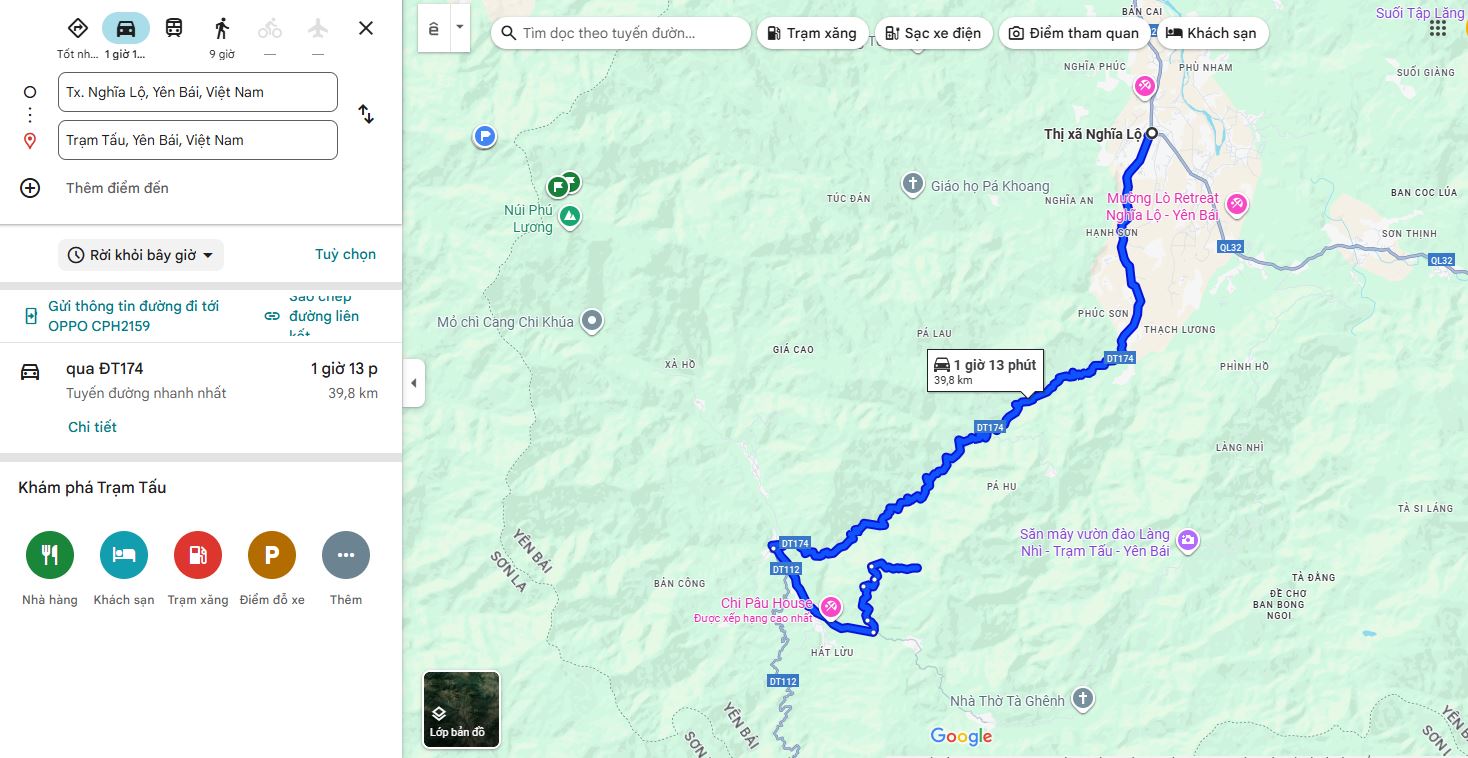Open the Rời khỏi bây giờ dropdown

pyautogui.click(x=141, y=255)
